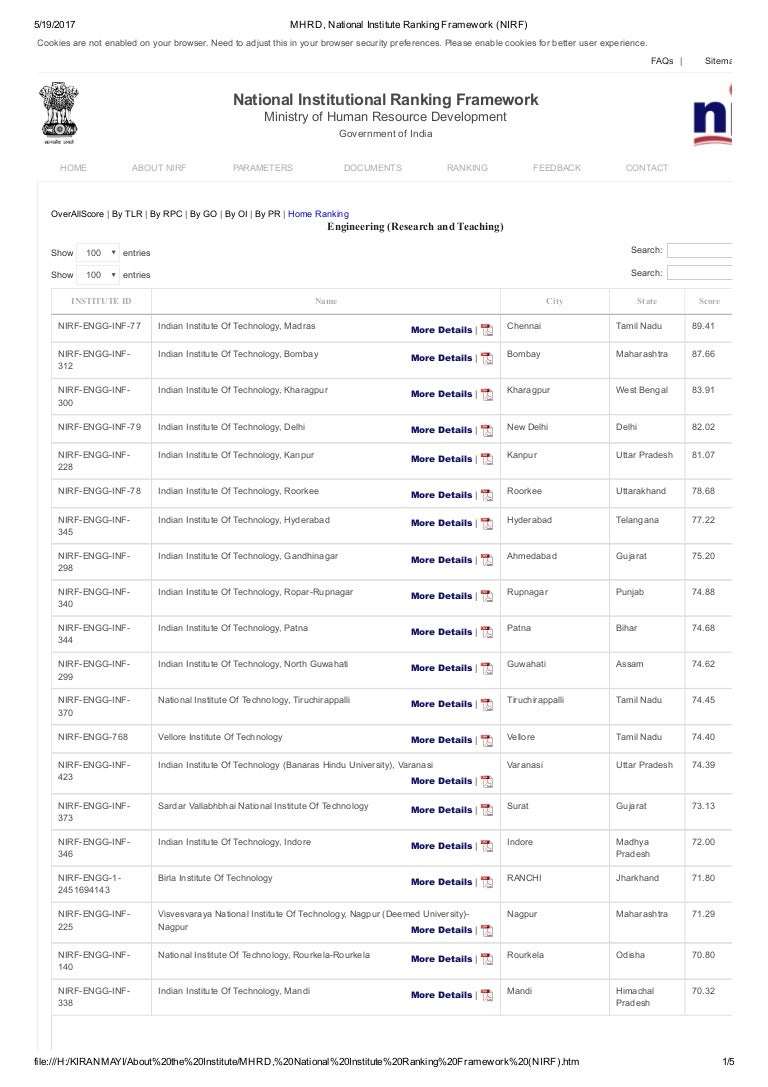Open the ABOUT NIRF menu
Image resolution: width=768 pixels, height=1087 pixels.
[x=159, y=168]
